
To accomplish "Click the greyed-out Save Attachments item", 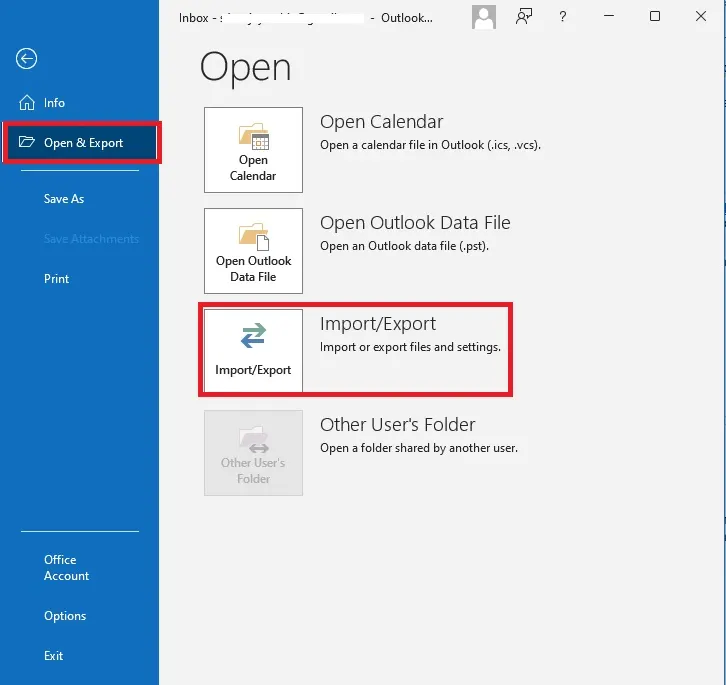I will 91,239.
